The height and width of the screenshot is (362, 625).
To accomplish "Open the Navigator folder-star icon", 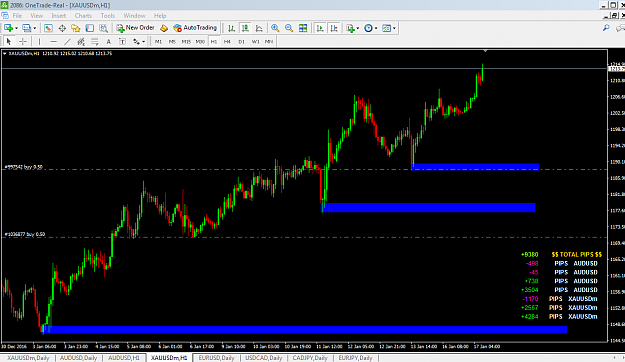I will pos(76,28).
